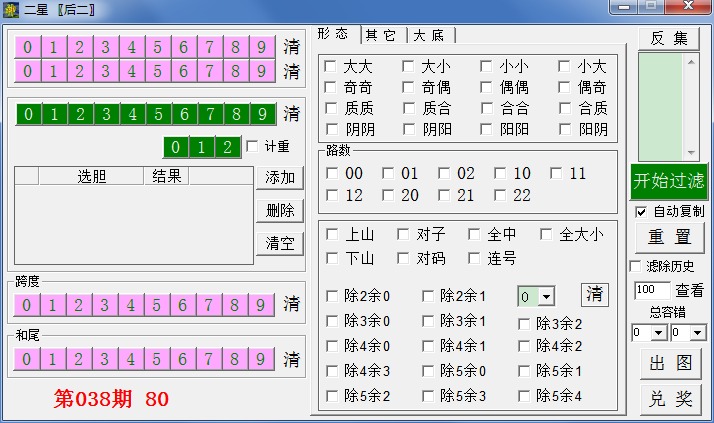714x423 pixels.
Task: Select digit 9 in the second pink row
Action: (x=261, y=71)
